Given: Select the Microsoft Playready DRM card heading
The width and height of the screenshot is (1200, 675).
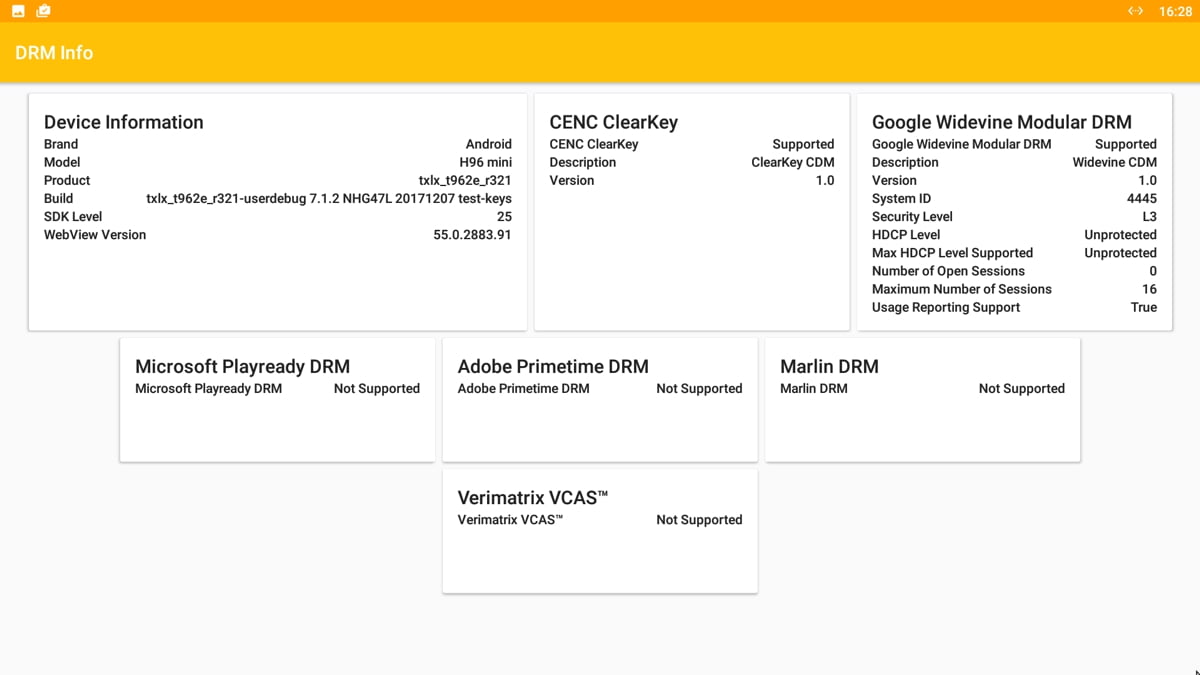Looking at the screenshot, I should tap(242, 366).
